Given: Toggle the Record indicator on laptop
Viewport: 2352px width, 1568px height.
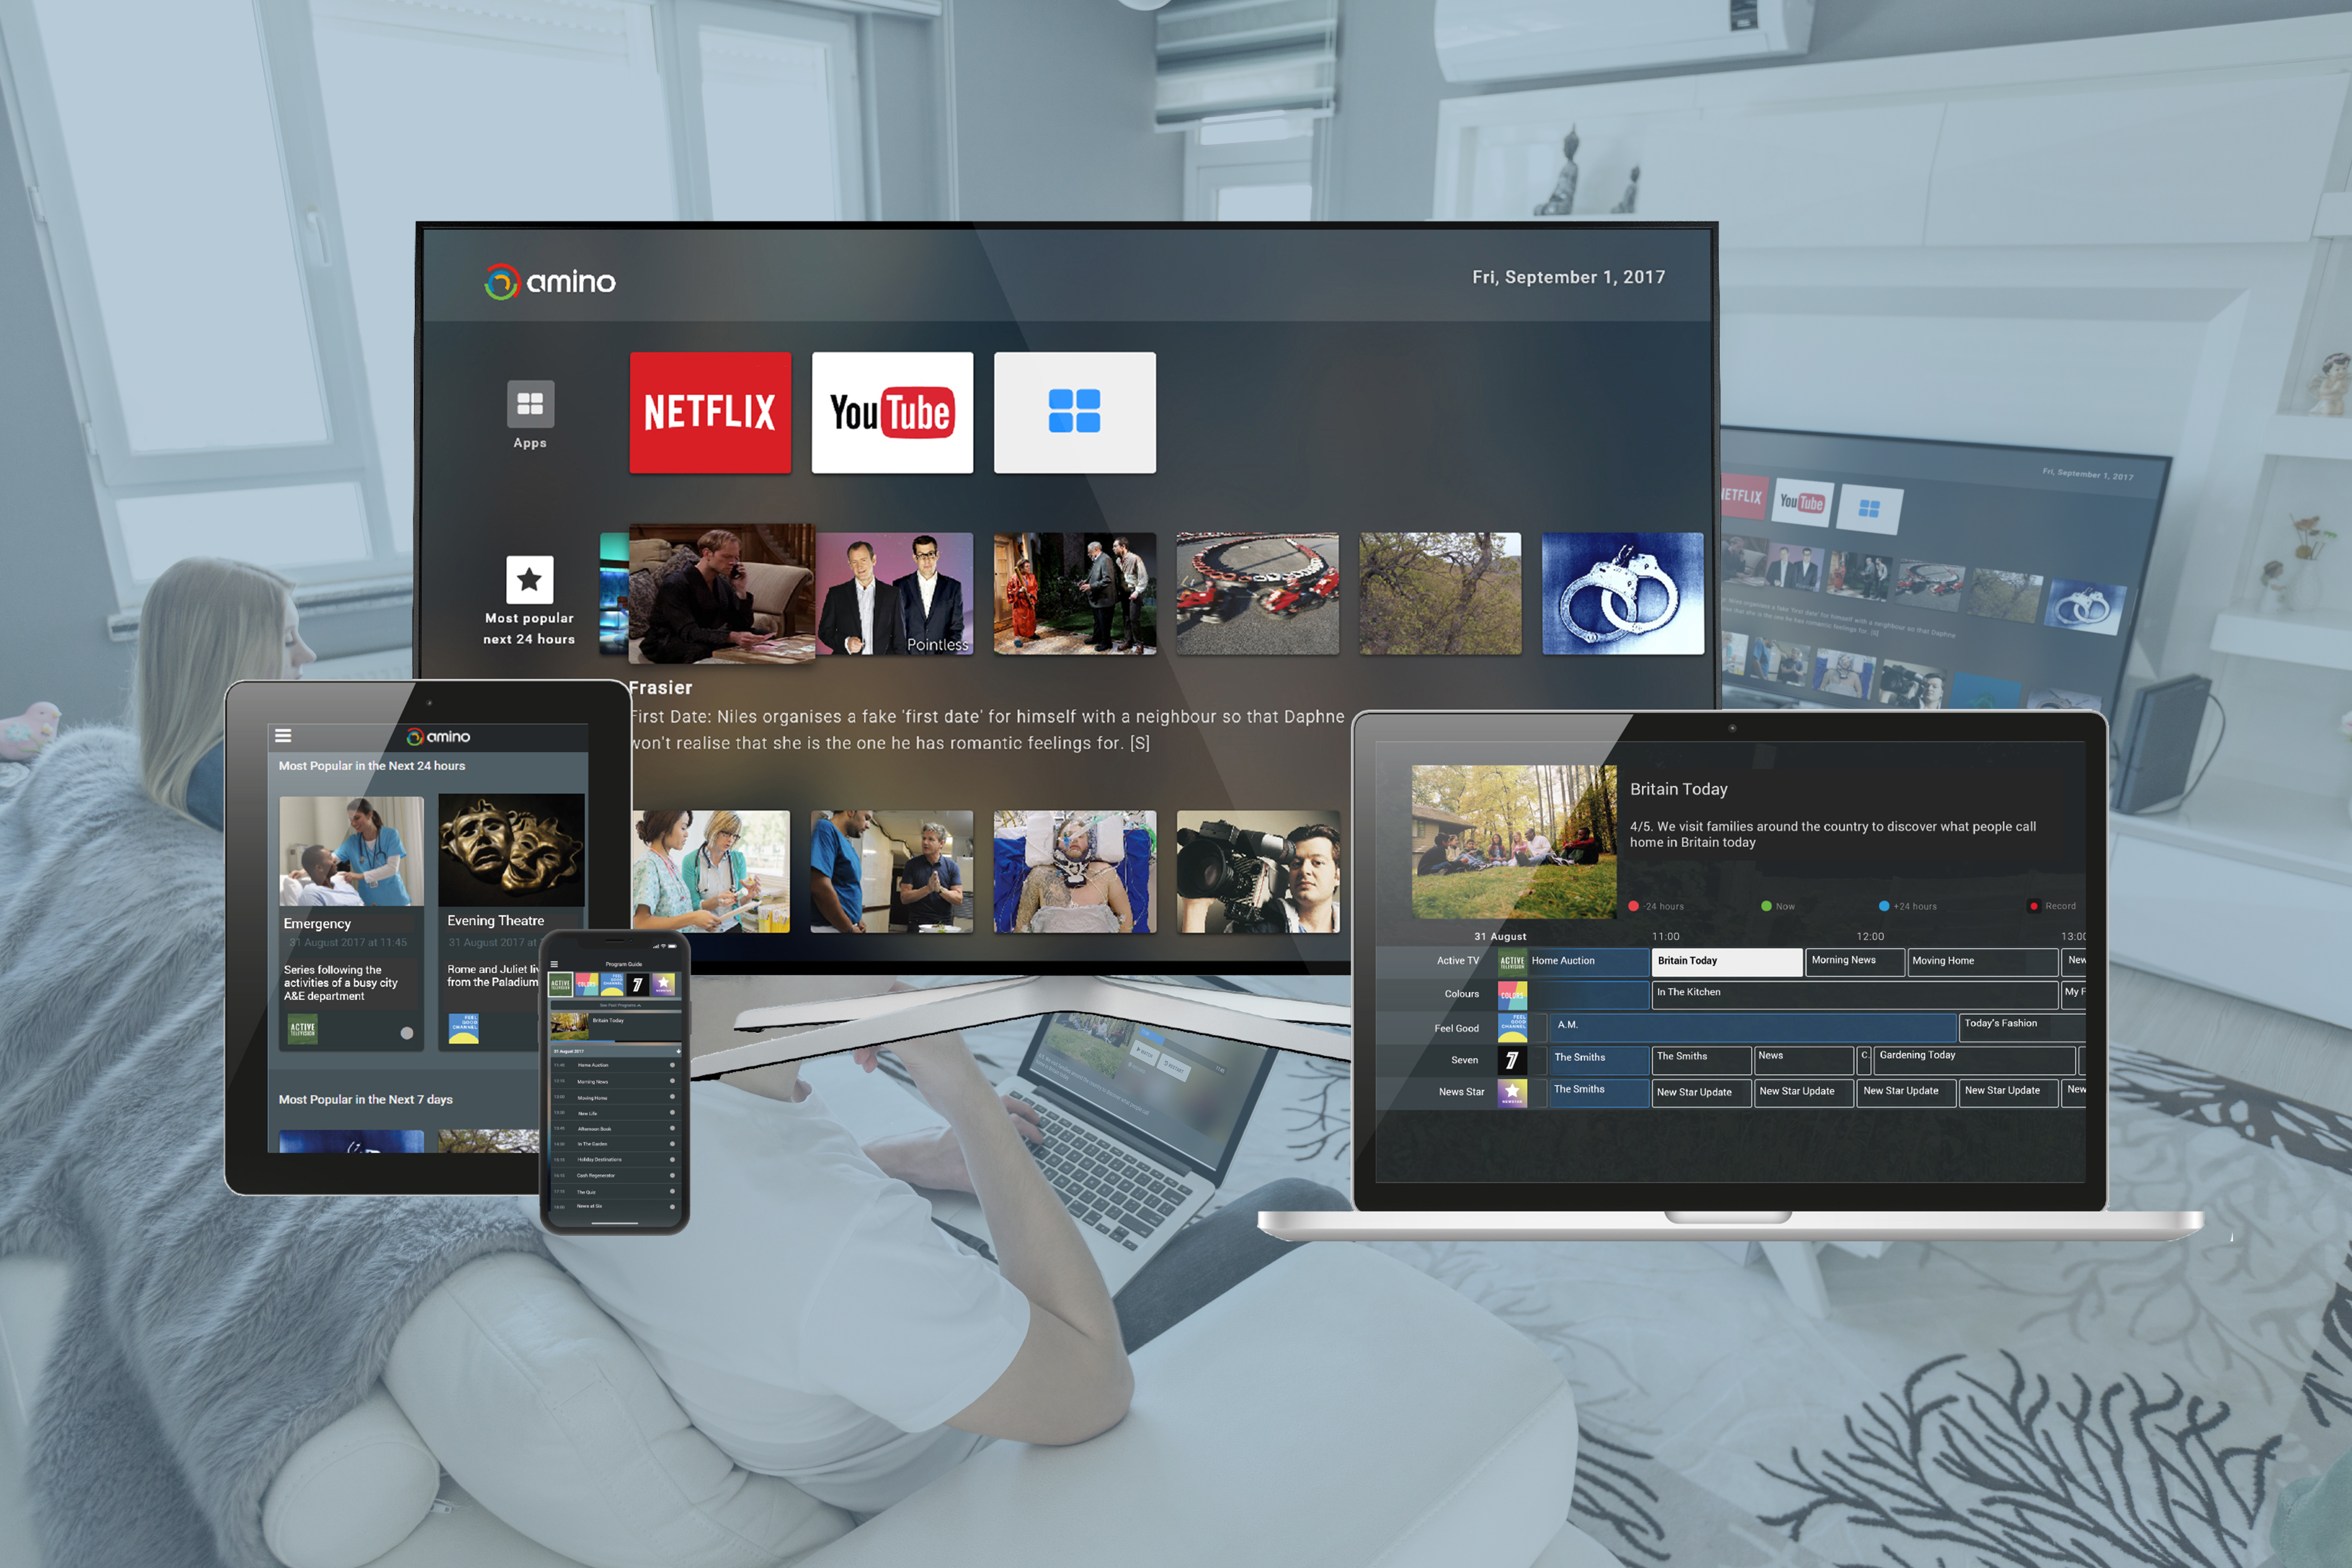Looking at the screenshot, I should (x=2033, y=905).
